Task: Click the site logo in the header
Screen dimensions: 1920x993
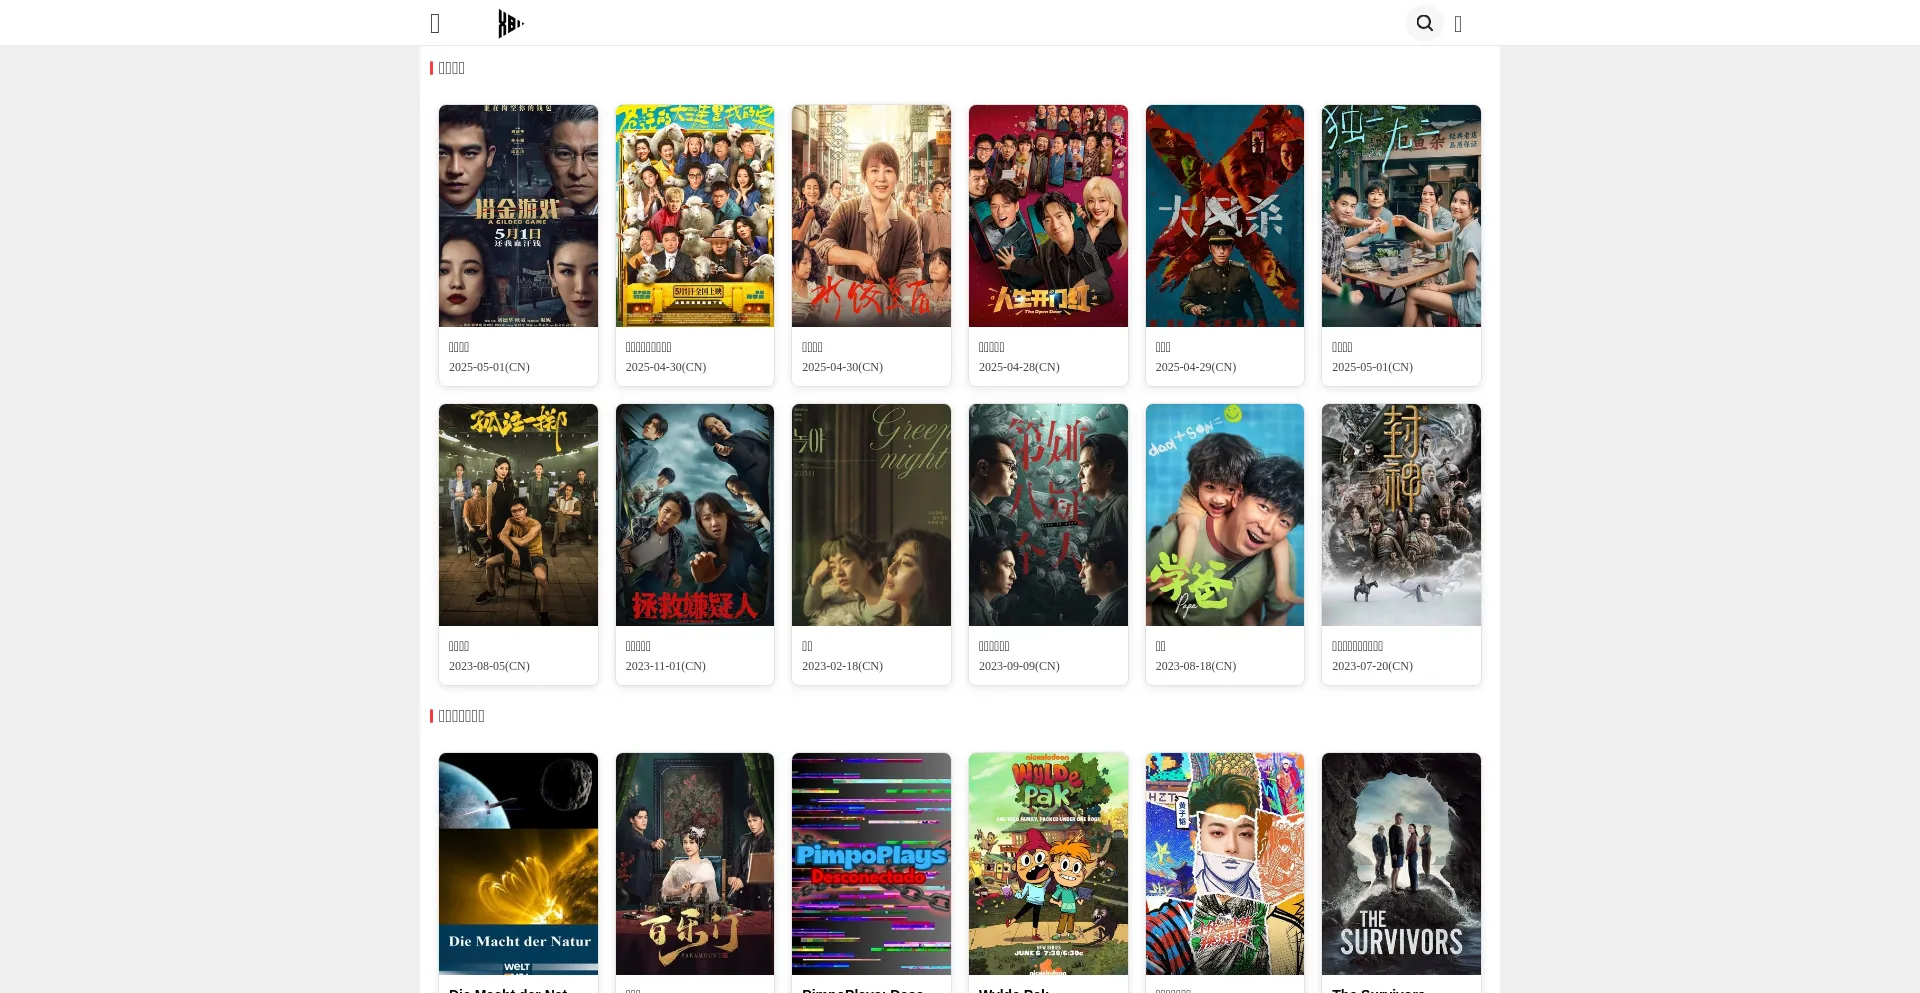Action: click(x=510, y=23)
